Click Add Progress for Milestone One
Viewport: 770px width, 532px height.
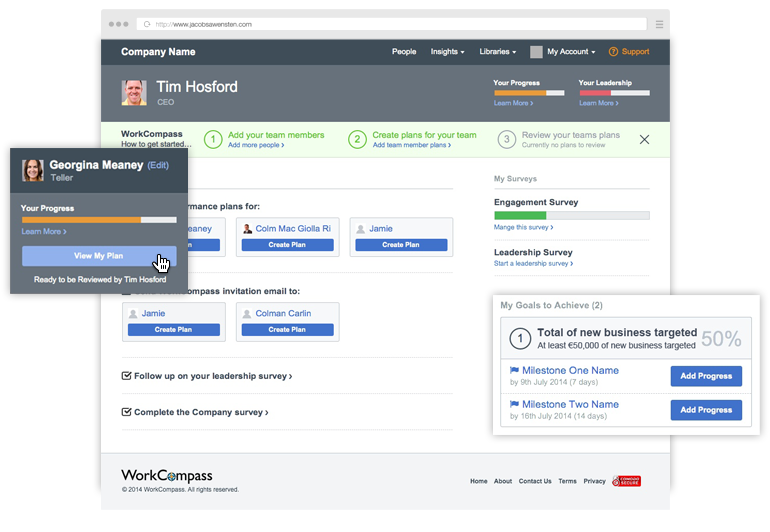click(706, 376)
